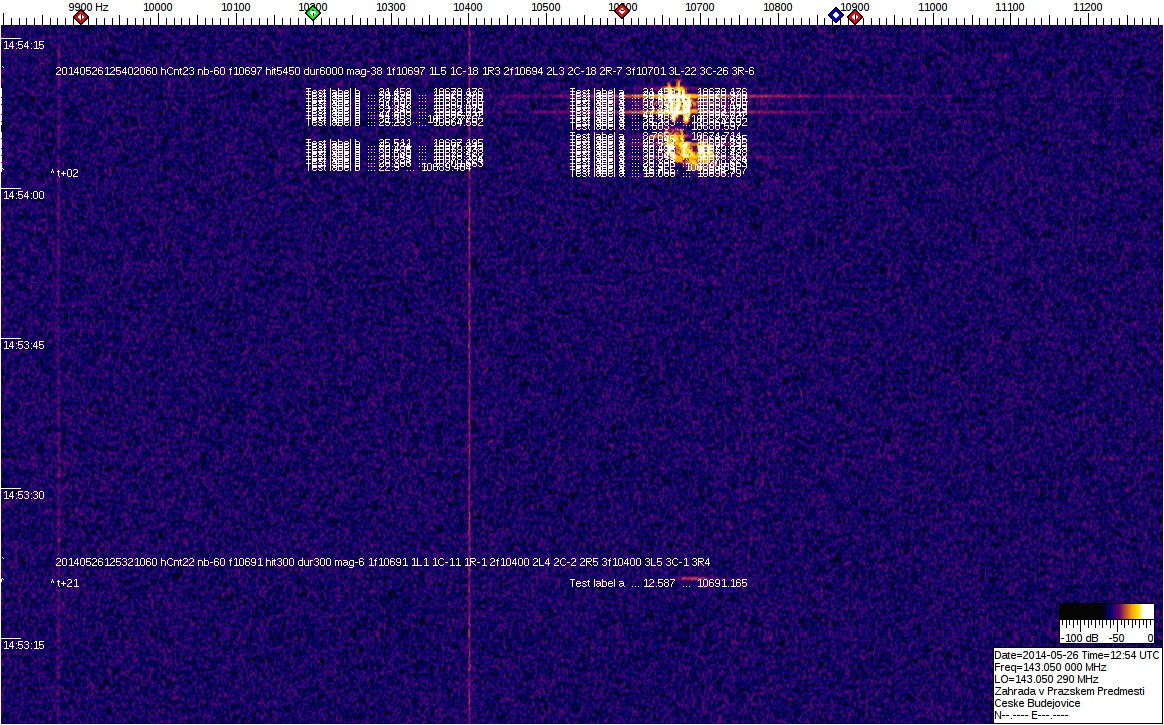Select the blue diamond frequency marker
The image size is (1164, 725).
click(x=836, y=14)
